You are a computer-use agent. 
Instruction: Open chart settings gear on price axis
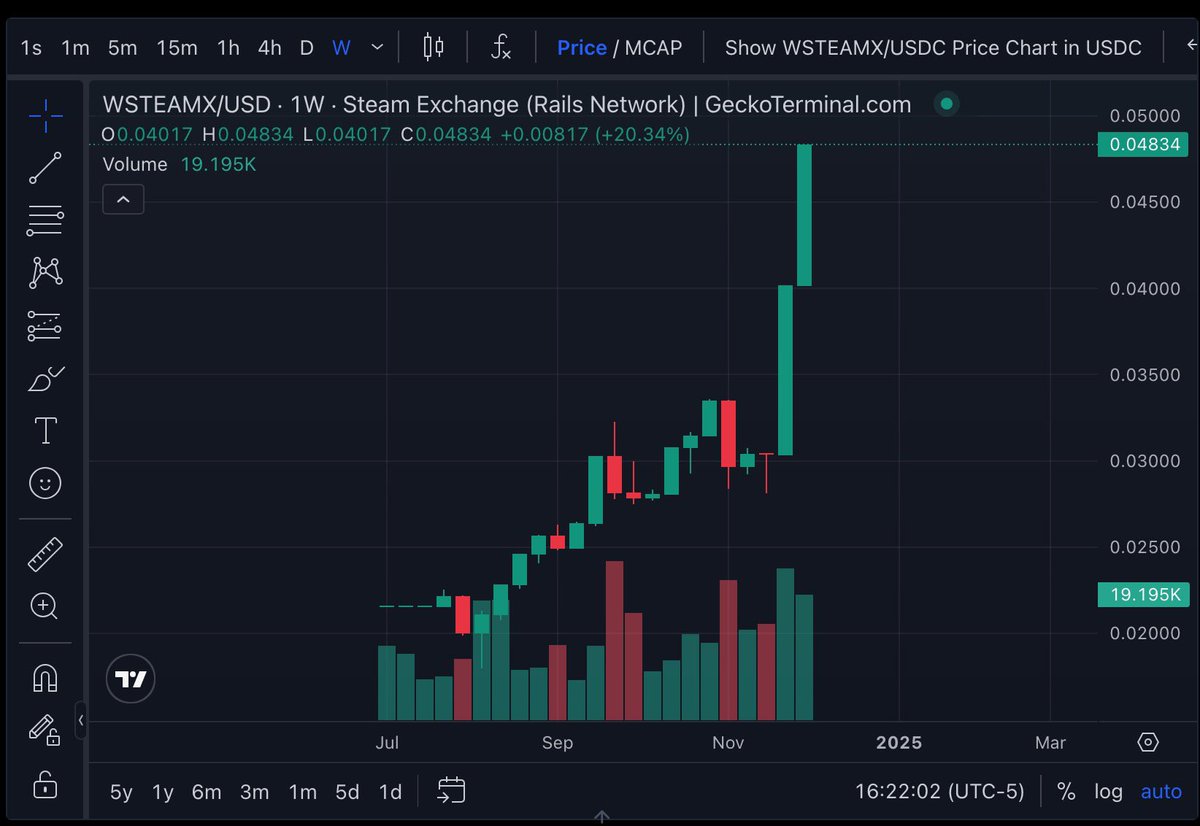coord(1148,742)
